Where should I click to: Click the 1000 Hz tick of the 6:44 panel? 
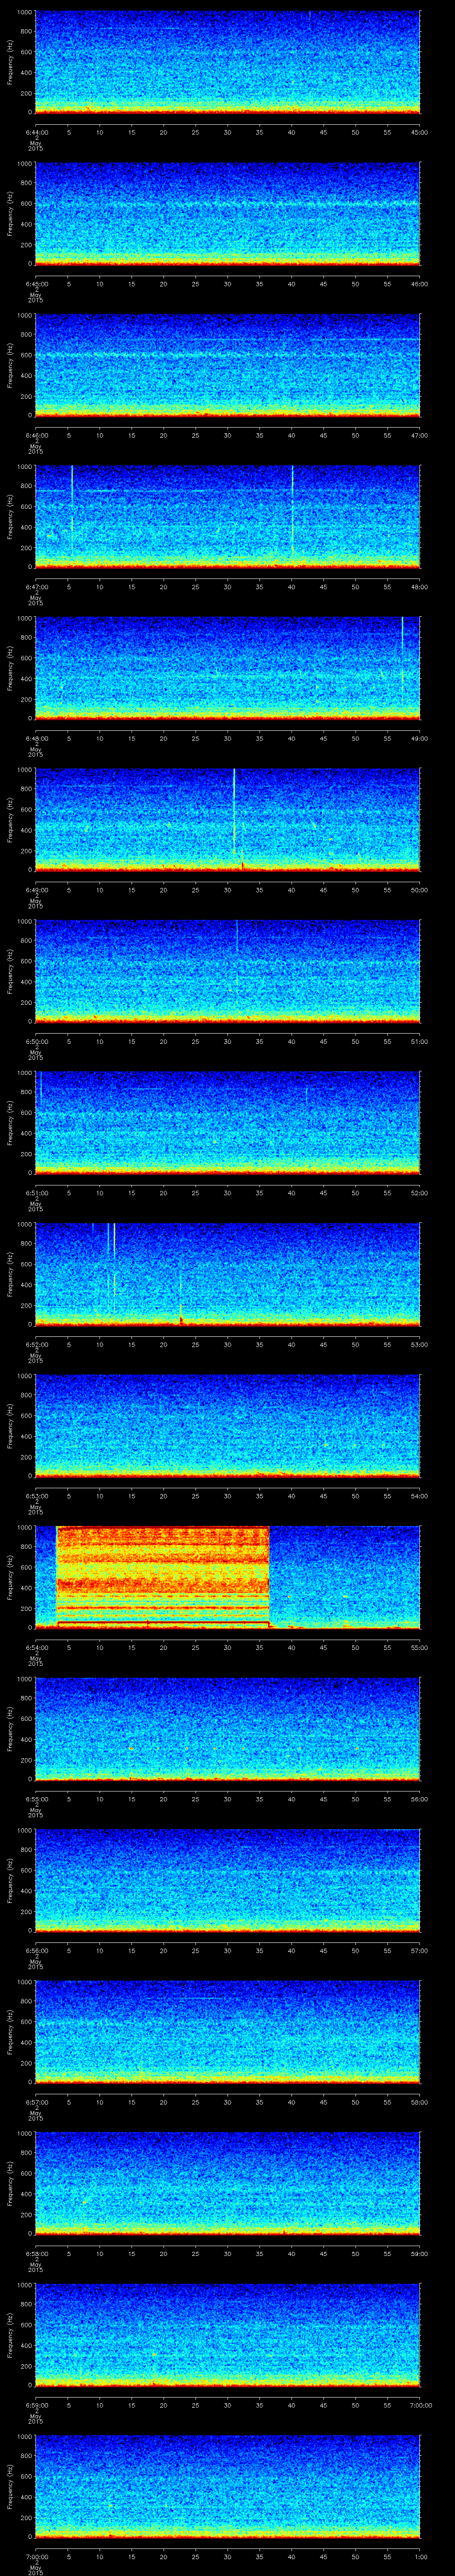click(25, 12)
